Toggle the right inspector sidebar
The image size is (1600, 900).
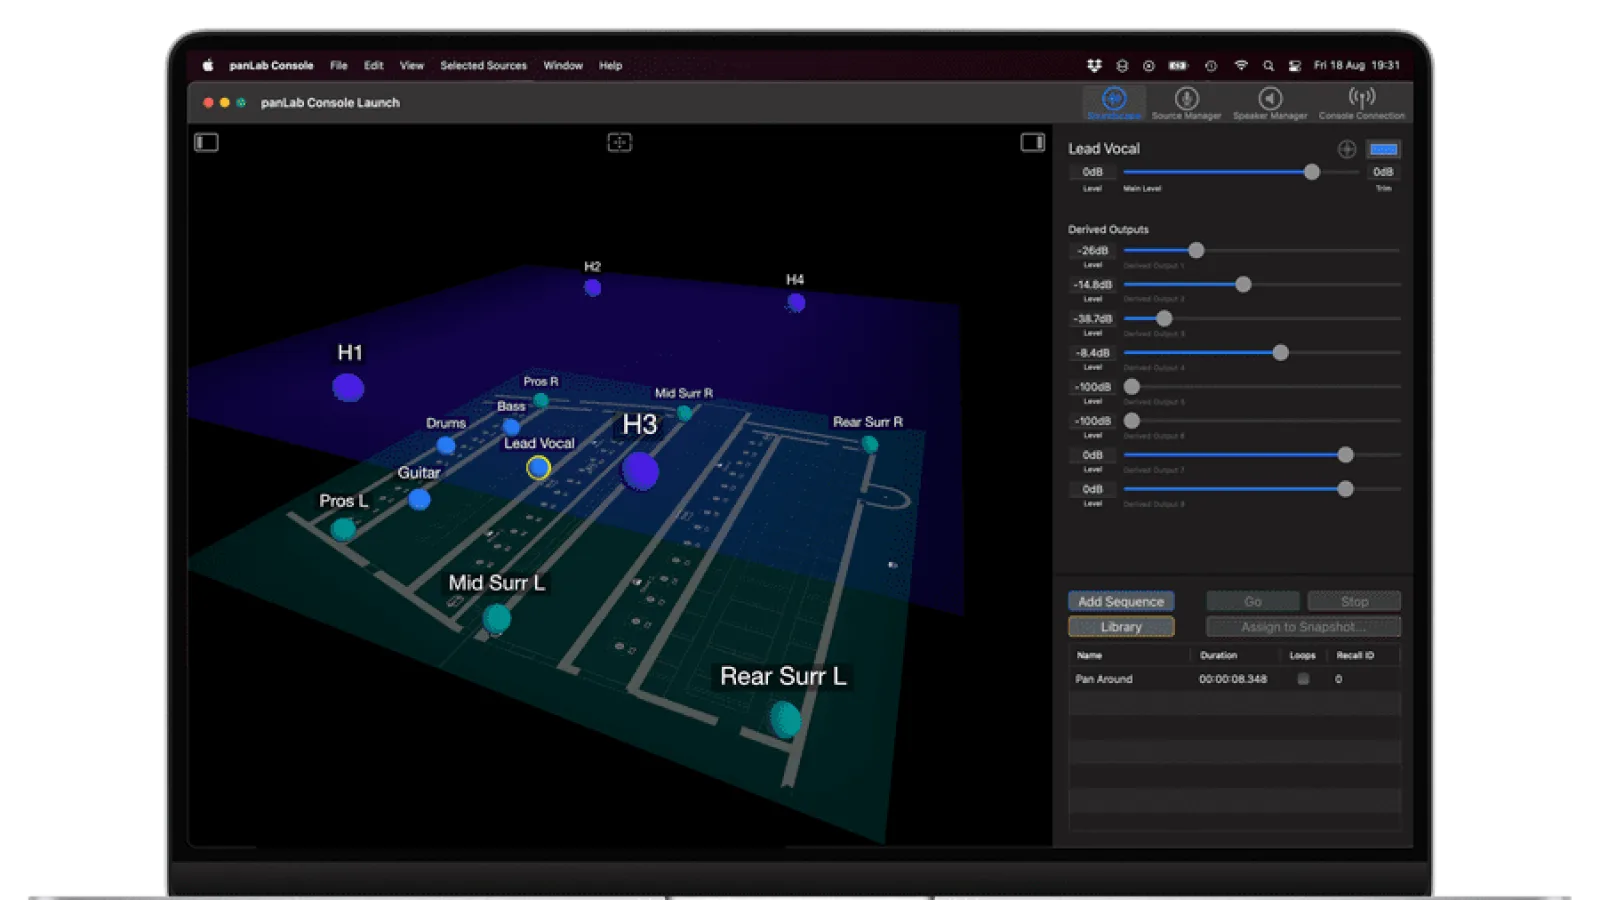(x=1032, y=142)
